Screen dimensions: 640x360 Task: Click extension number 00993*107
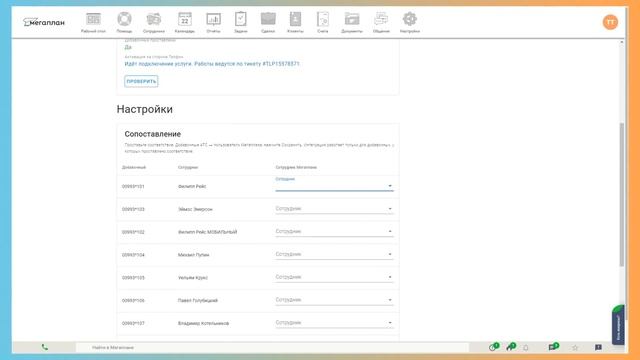tap(133, 324)
